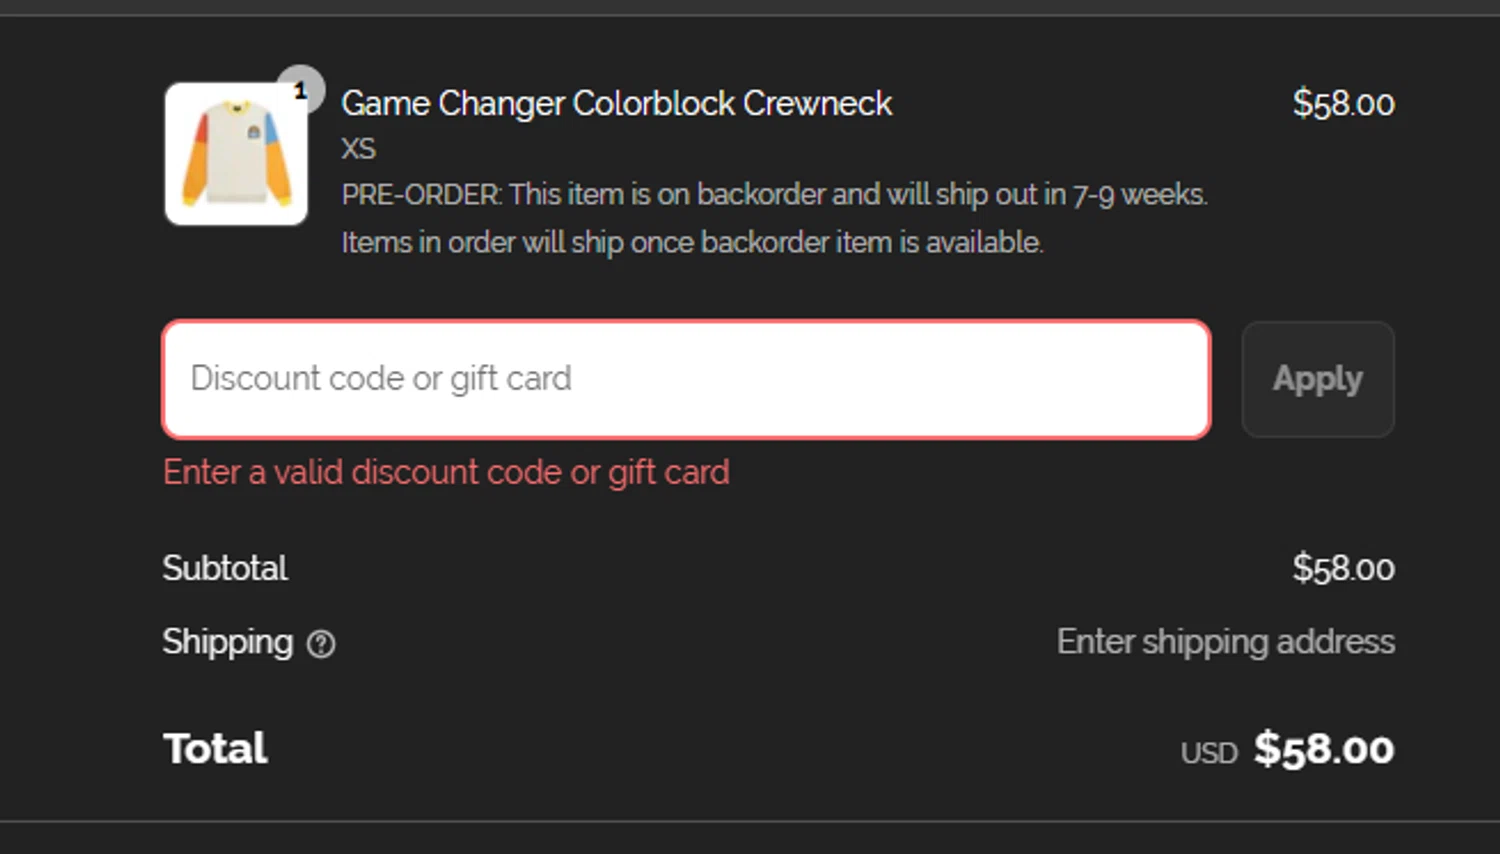The image size is (1500, 854).
Task: Click the shipping help question mark icon
Action: tap(321, 644)
